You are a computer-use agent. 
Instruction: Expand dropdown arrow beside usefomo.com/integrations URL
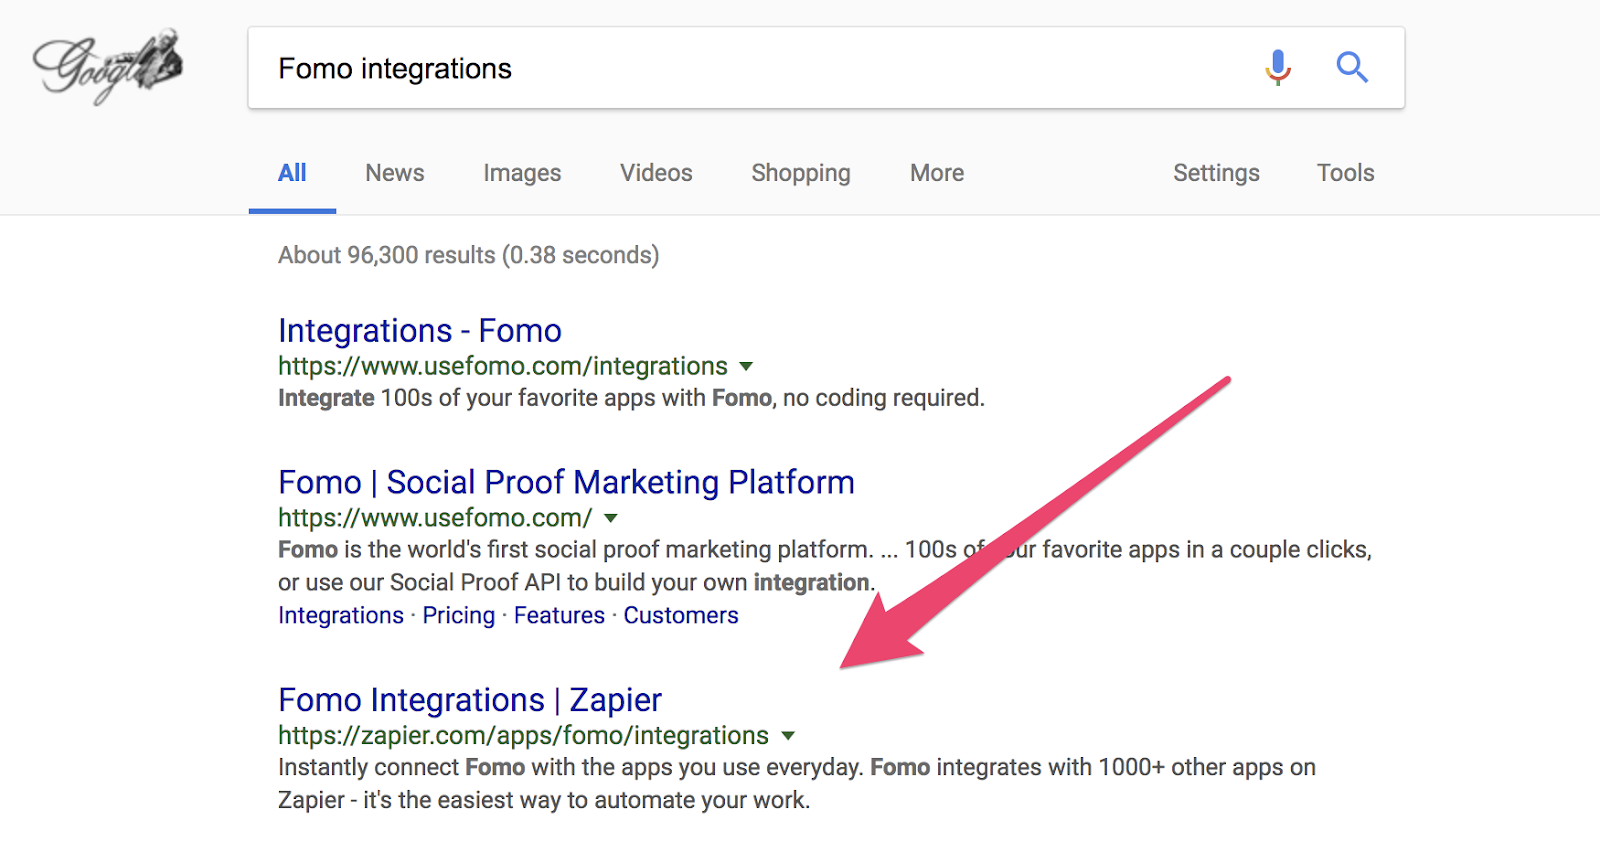746,367
